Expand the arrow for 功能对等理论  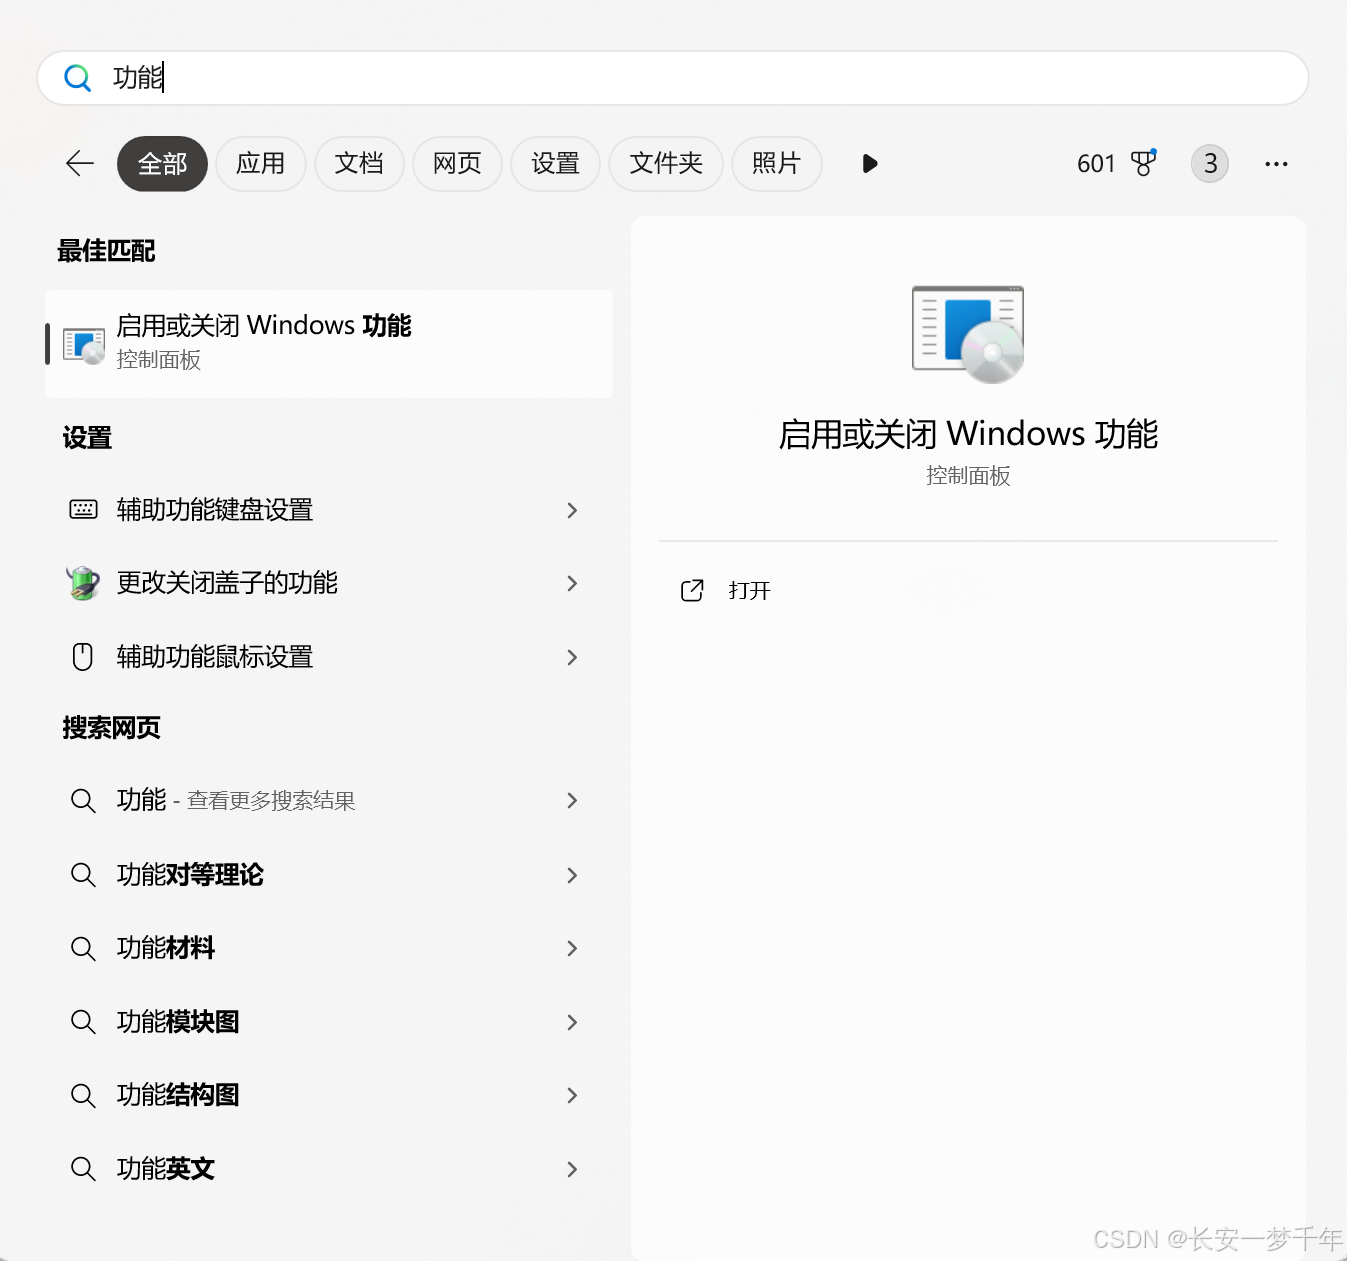pyautogui.click(x=572, y=875)
